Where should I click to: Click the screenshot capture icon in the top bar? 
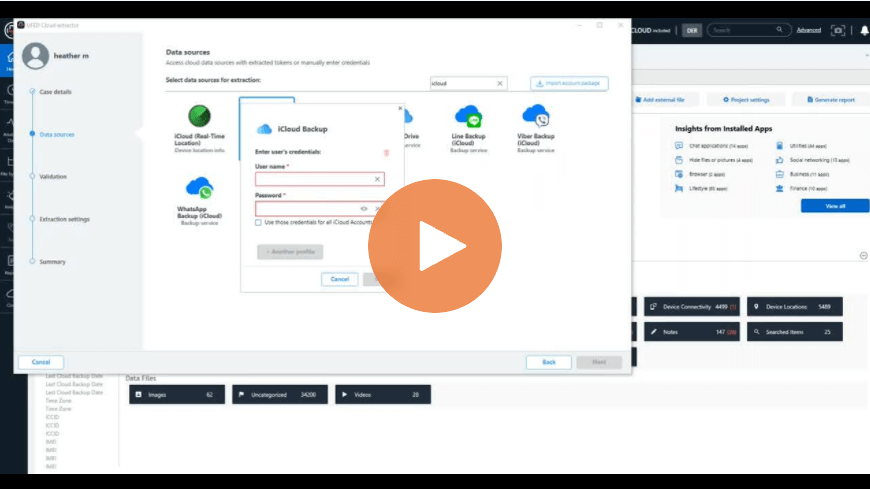pos(838,31)
